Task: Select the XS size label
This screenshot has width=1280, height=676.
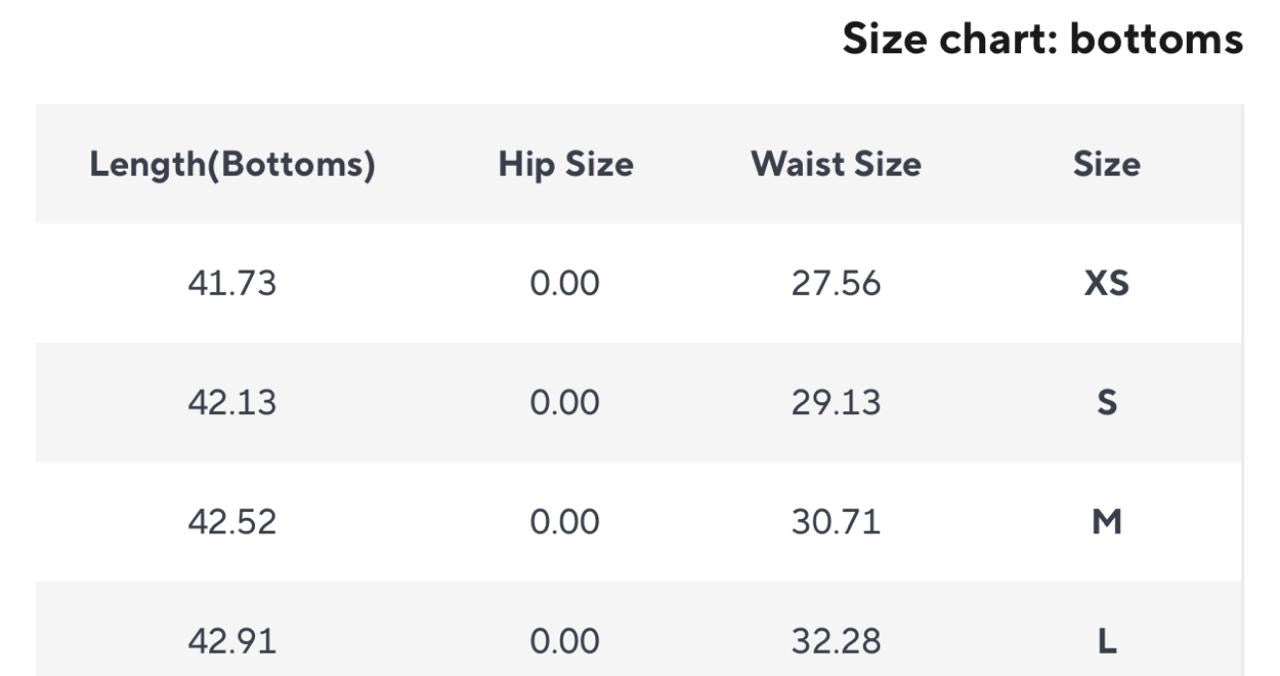Action: [1106, 283]
